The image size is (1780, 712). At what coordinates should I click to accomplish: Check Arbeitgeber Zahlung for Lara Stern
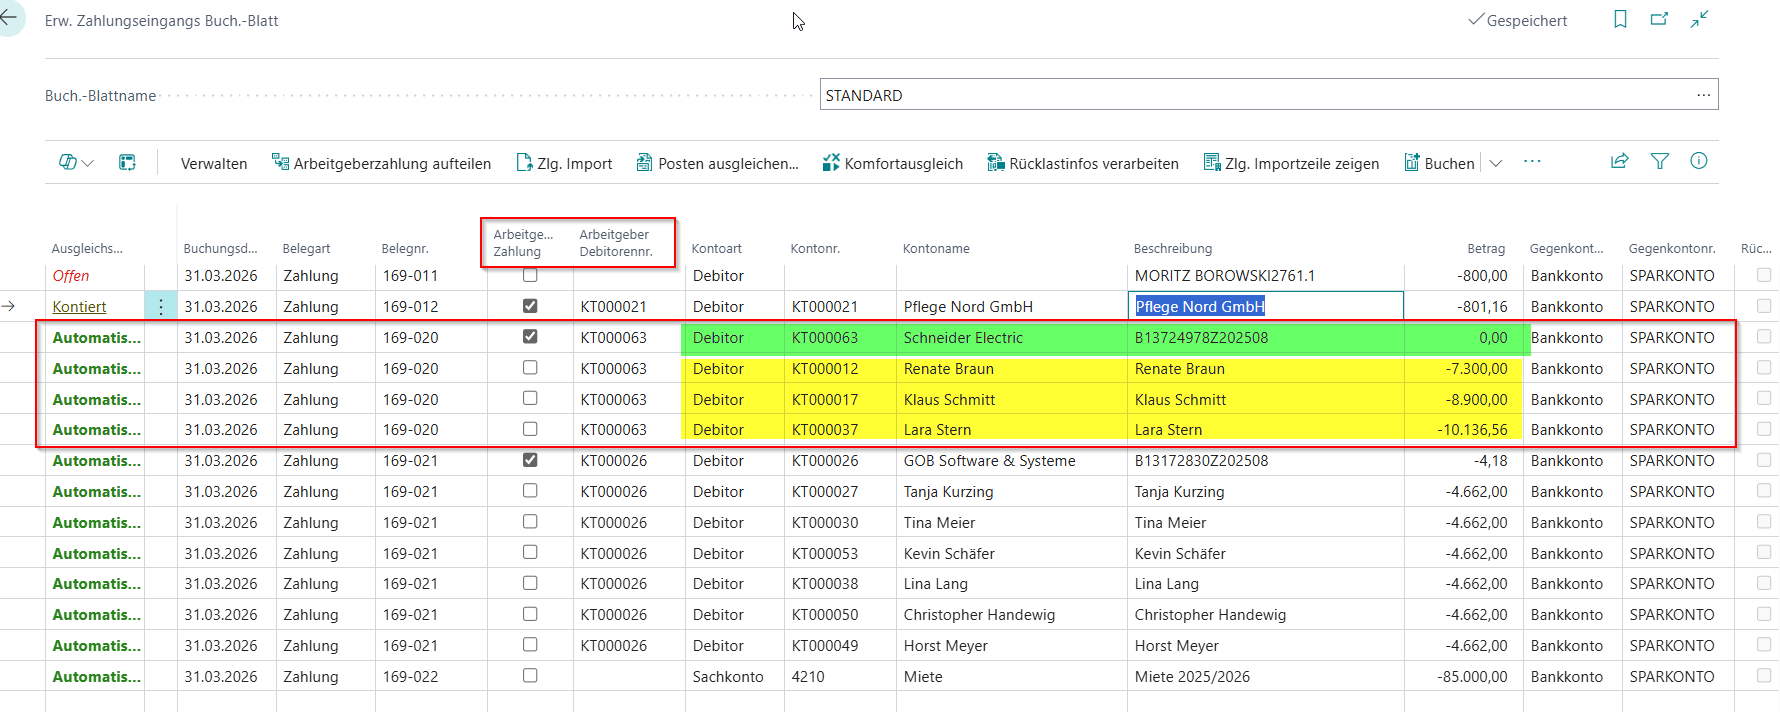click(530, 429)
